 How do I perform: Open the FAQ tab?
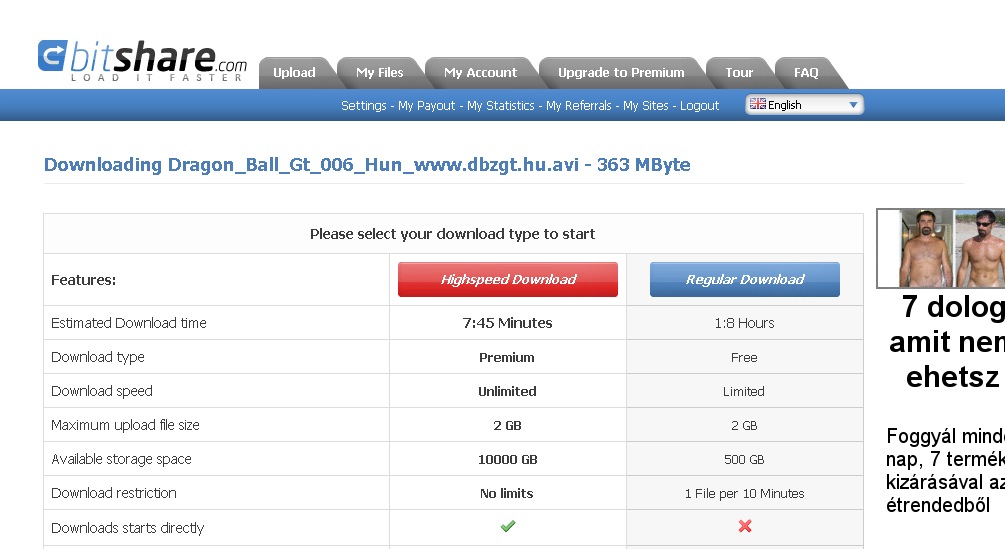pos(806,72)
